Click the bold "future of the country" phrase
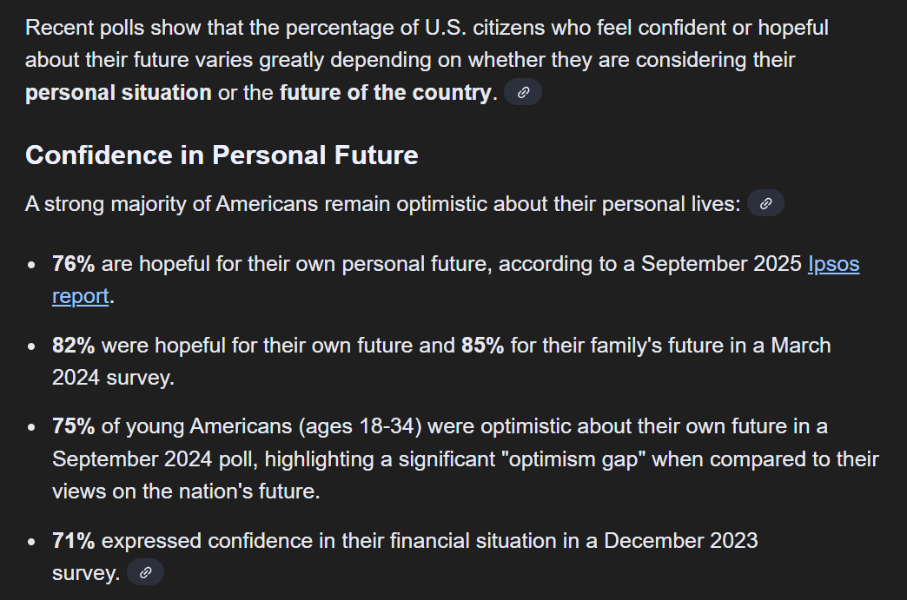 click(385, 93)
